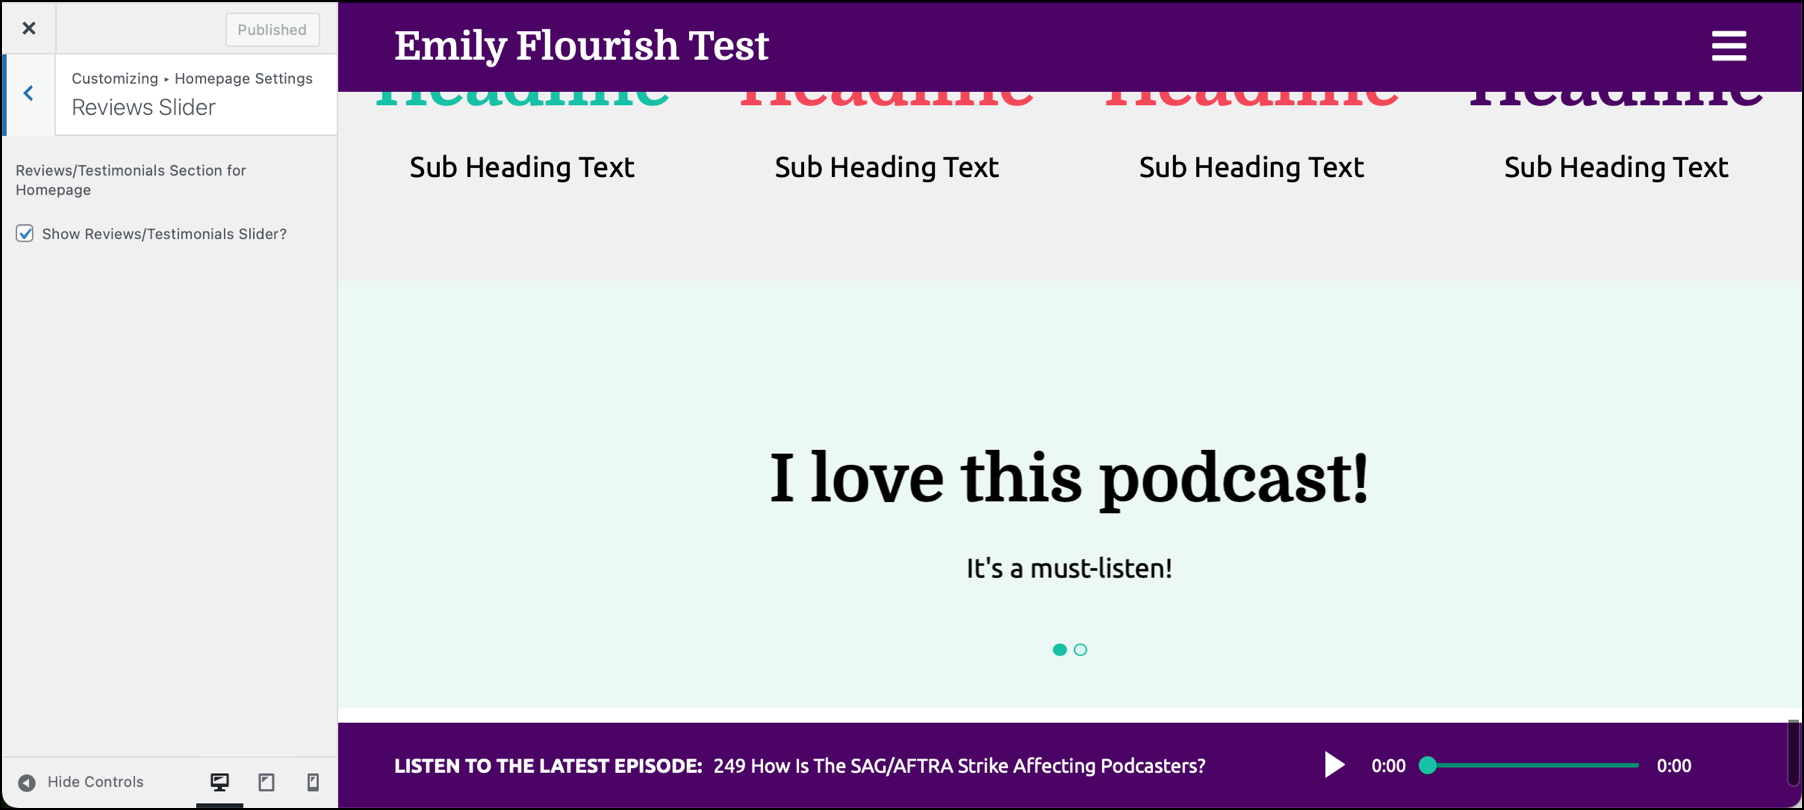Open the hamburger menu in site header

coord(1728,46)
